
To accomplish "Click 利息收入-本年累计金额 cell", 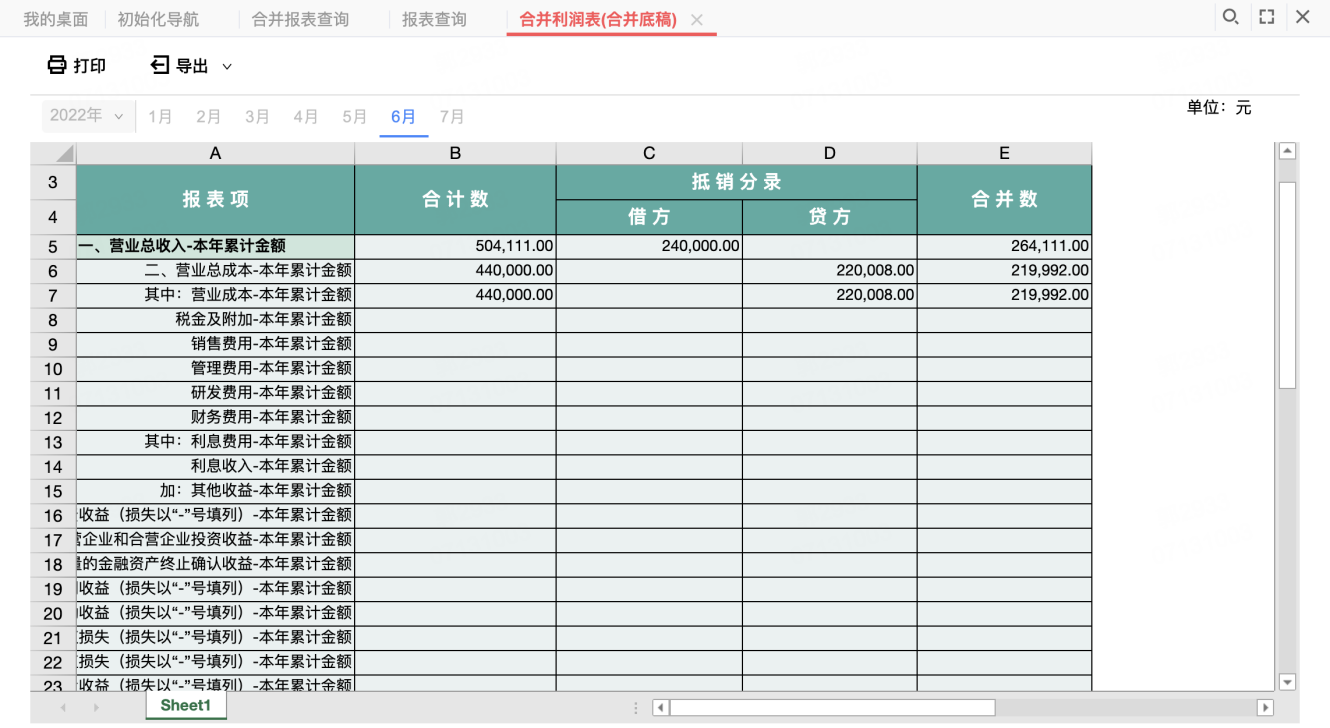I will pyautogui.click(x=215, y=467).
